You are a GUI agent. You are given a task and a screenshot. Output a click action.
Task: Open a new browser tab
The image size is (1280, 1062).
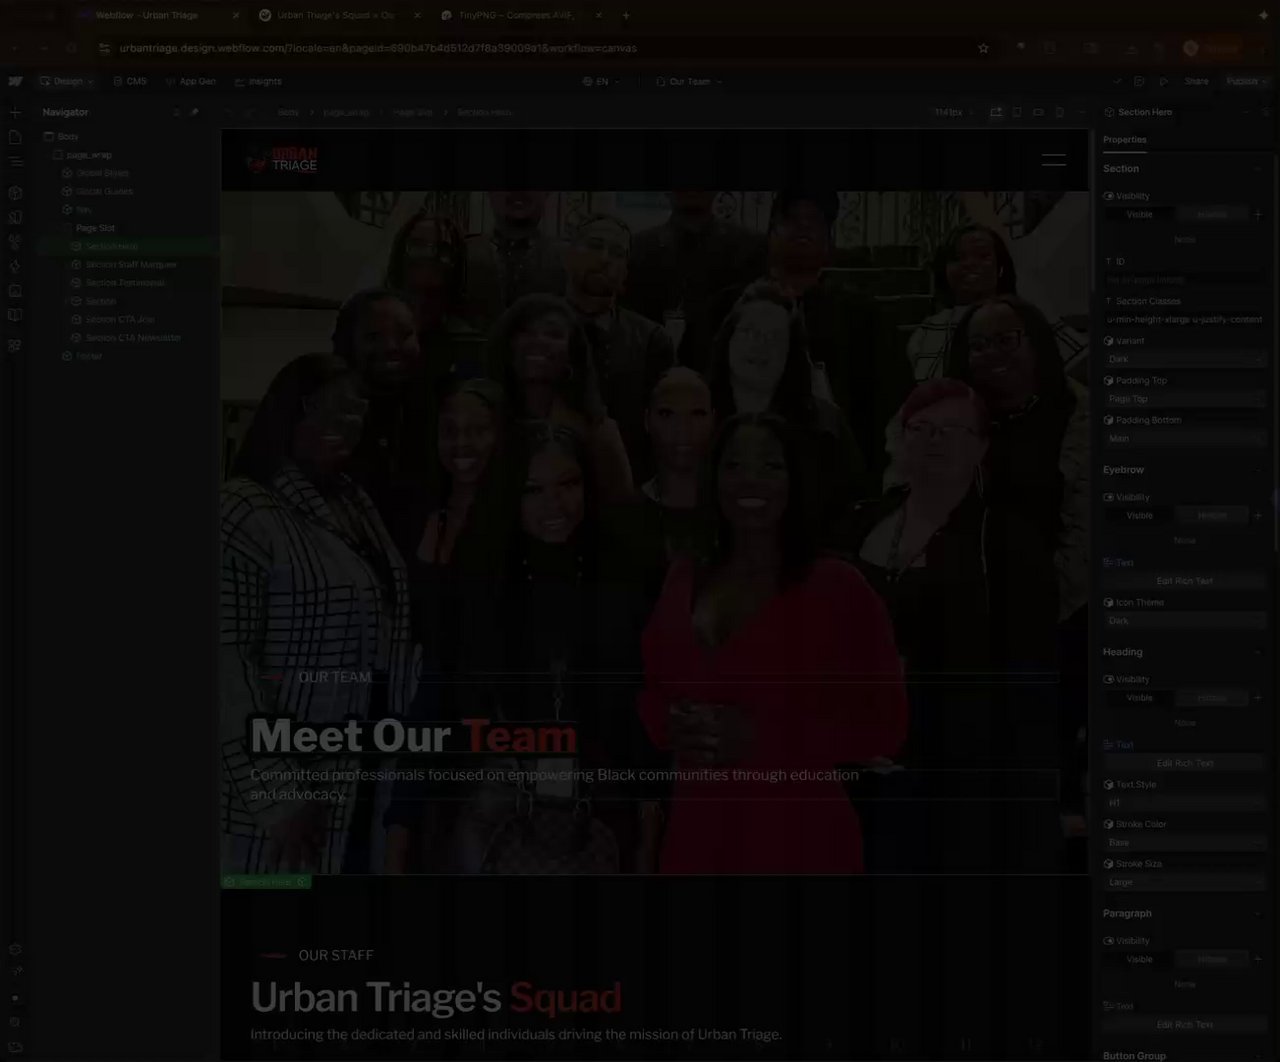626,15
